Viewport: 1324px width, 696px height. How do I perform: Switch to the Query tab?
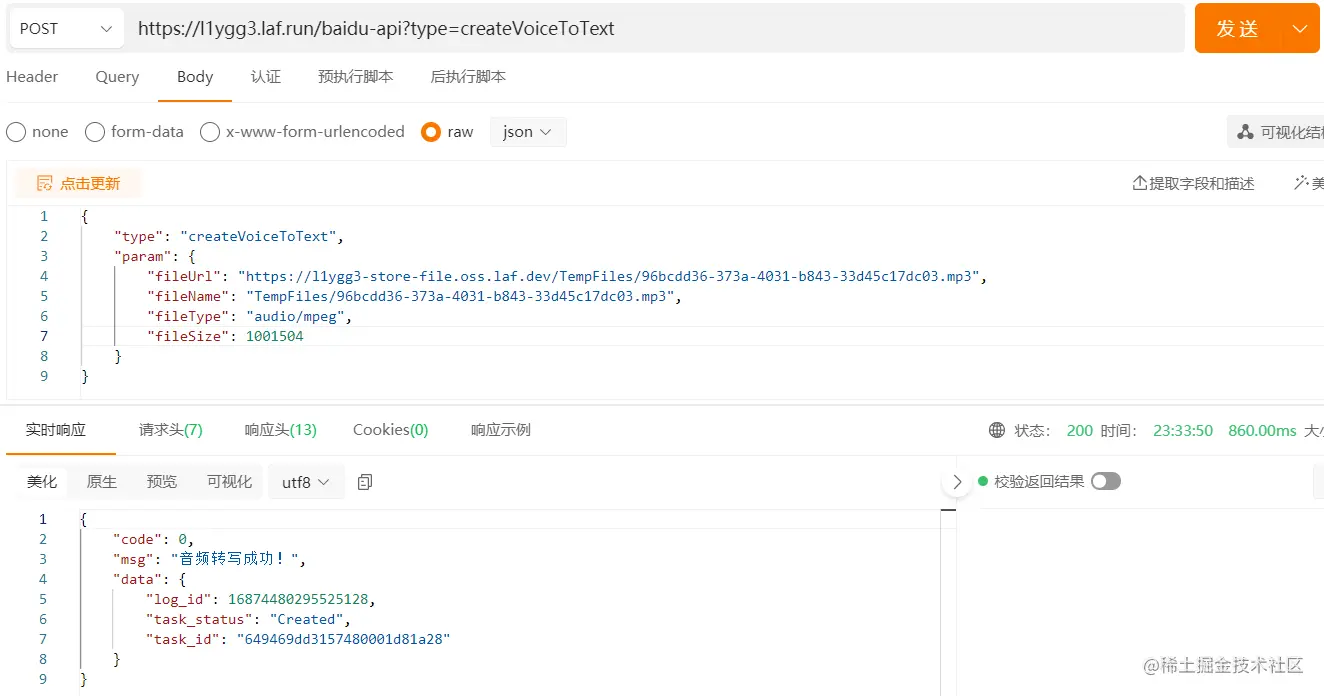[x=117, y=77]
